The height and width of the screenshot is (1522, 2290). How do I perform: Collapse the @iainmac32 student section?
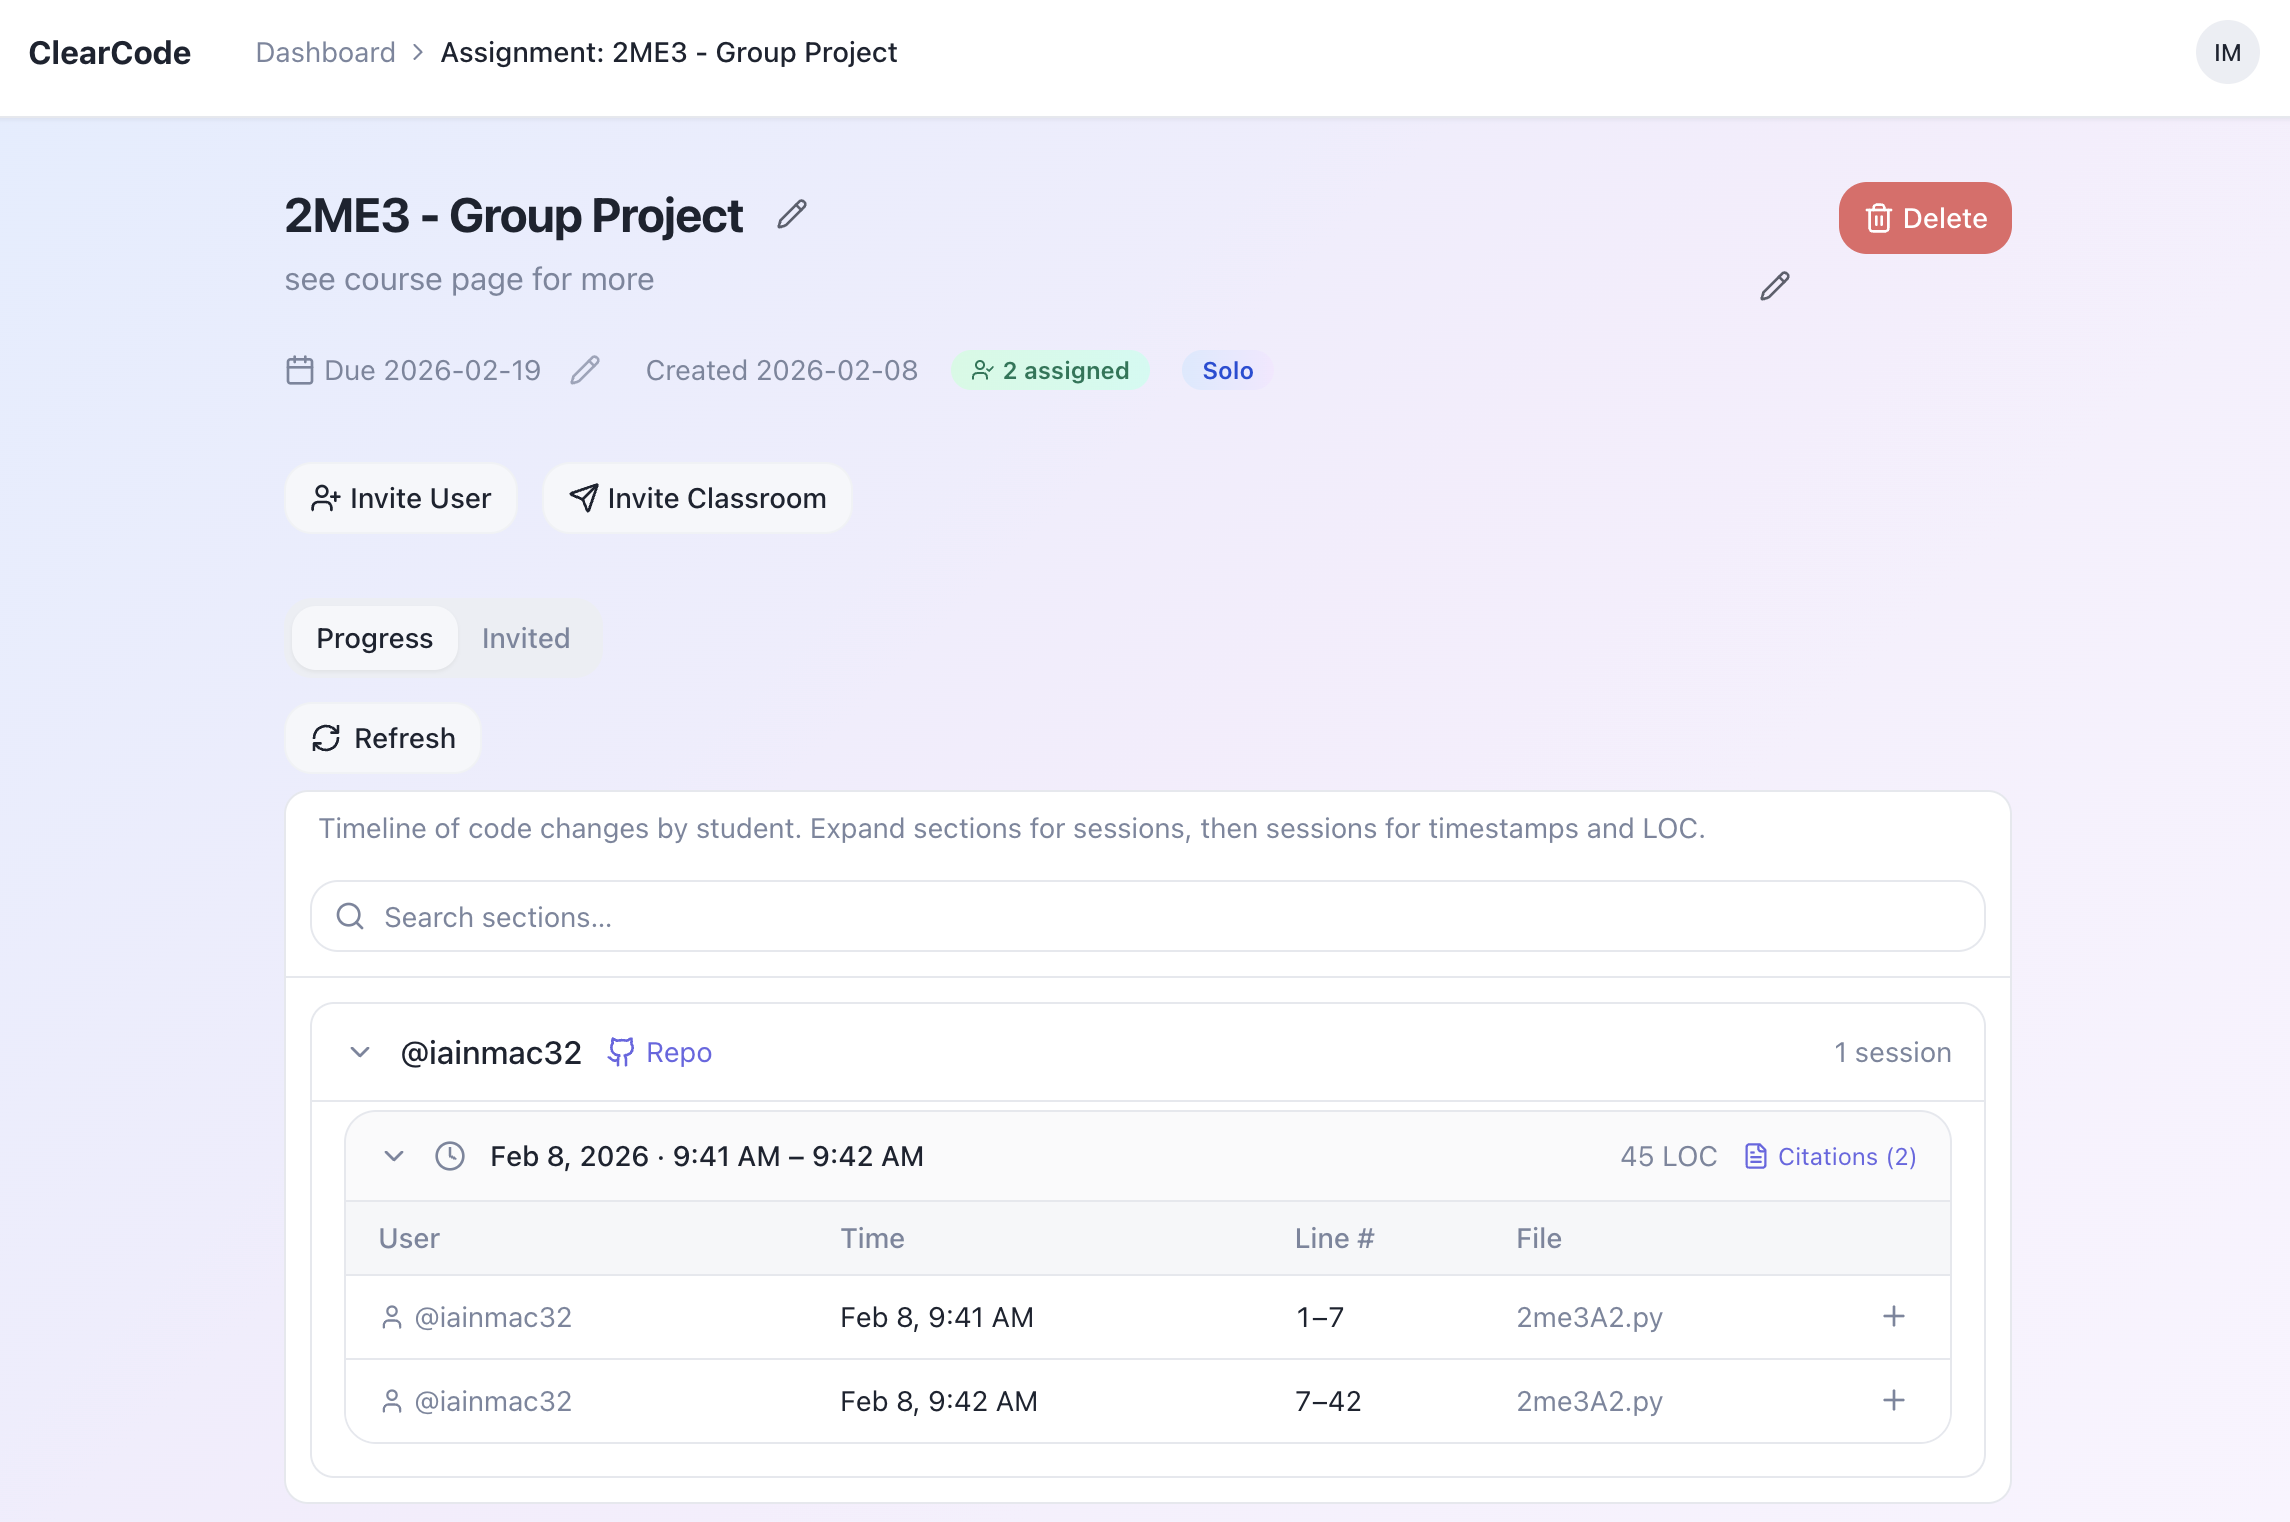360,1053
